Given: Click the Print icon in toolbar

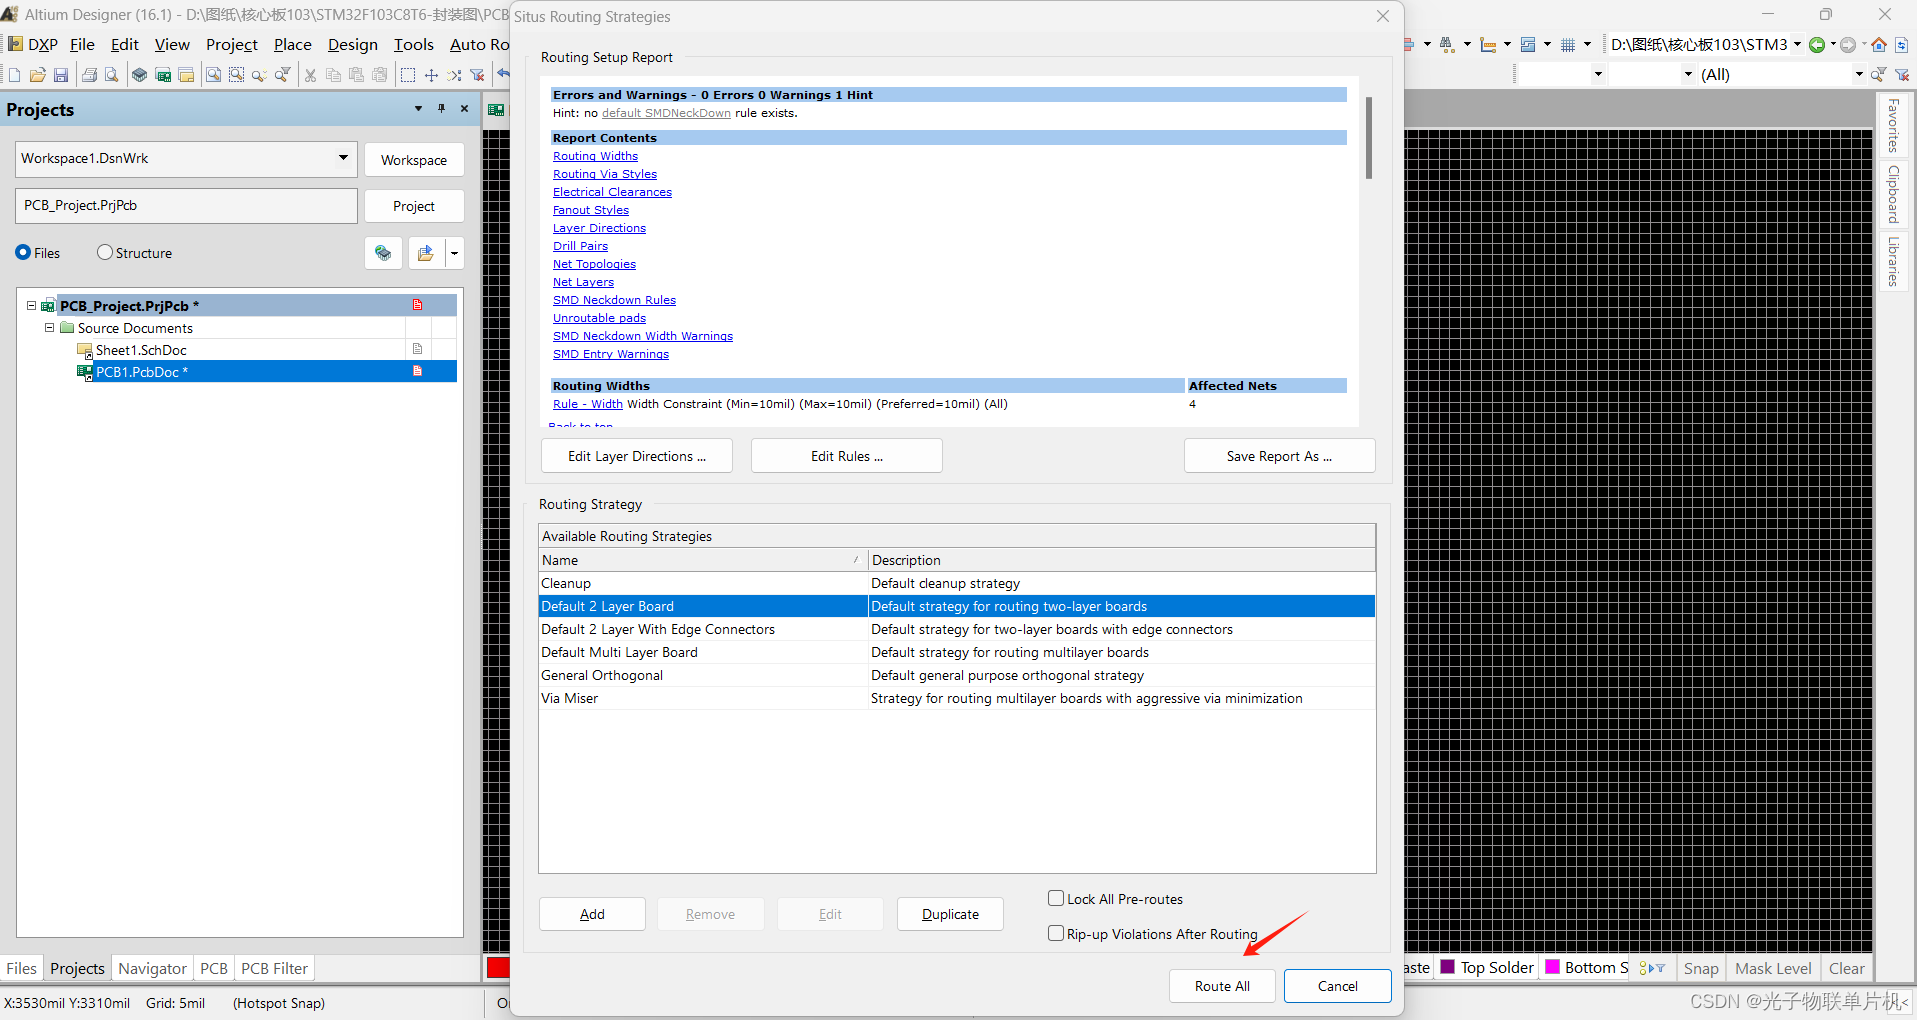Looking at the screenshot, I should [89, 75].
